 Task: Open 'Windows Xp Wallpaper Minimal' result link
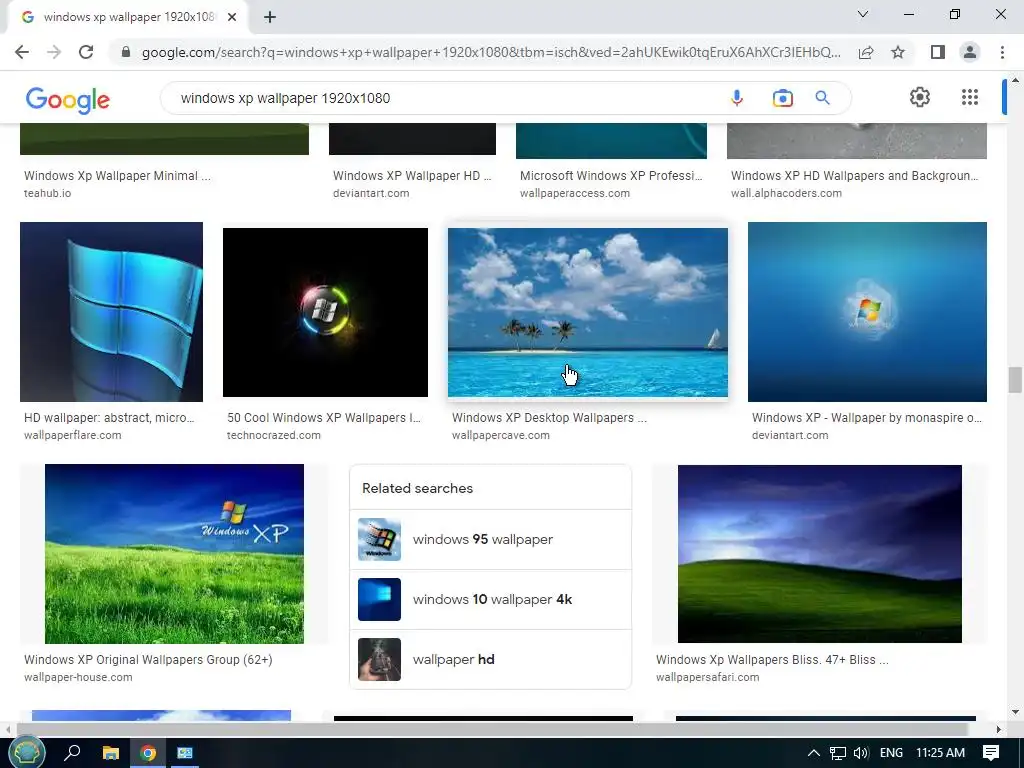coord(118,176)
